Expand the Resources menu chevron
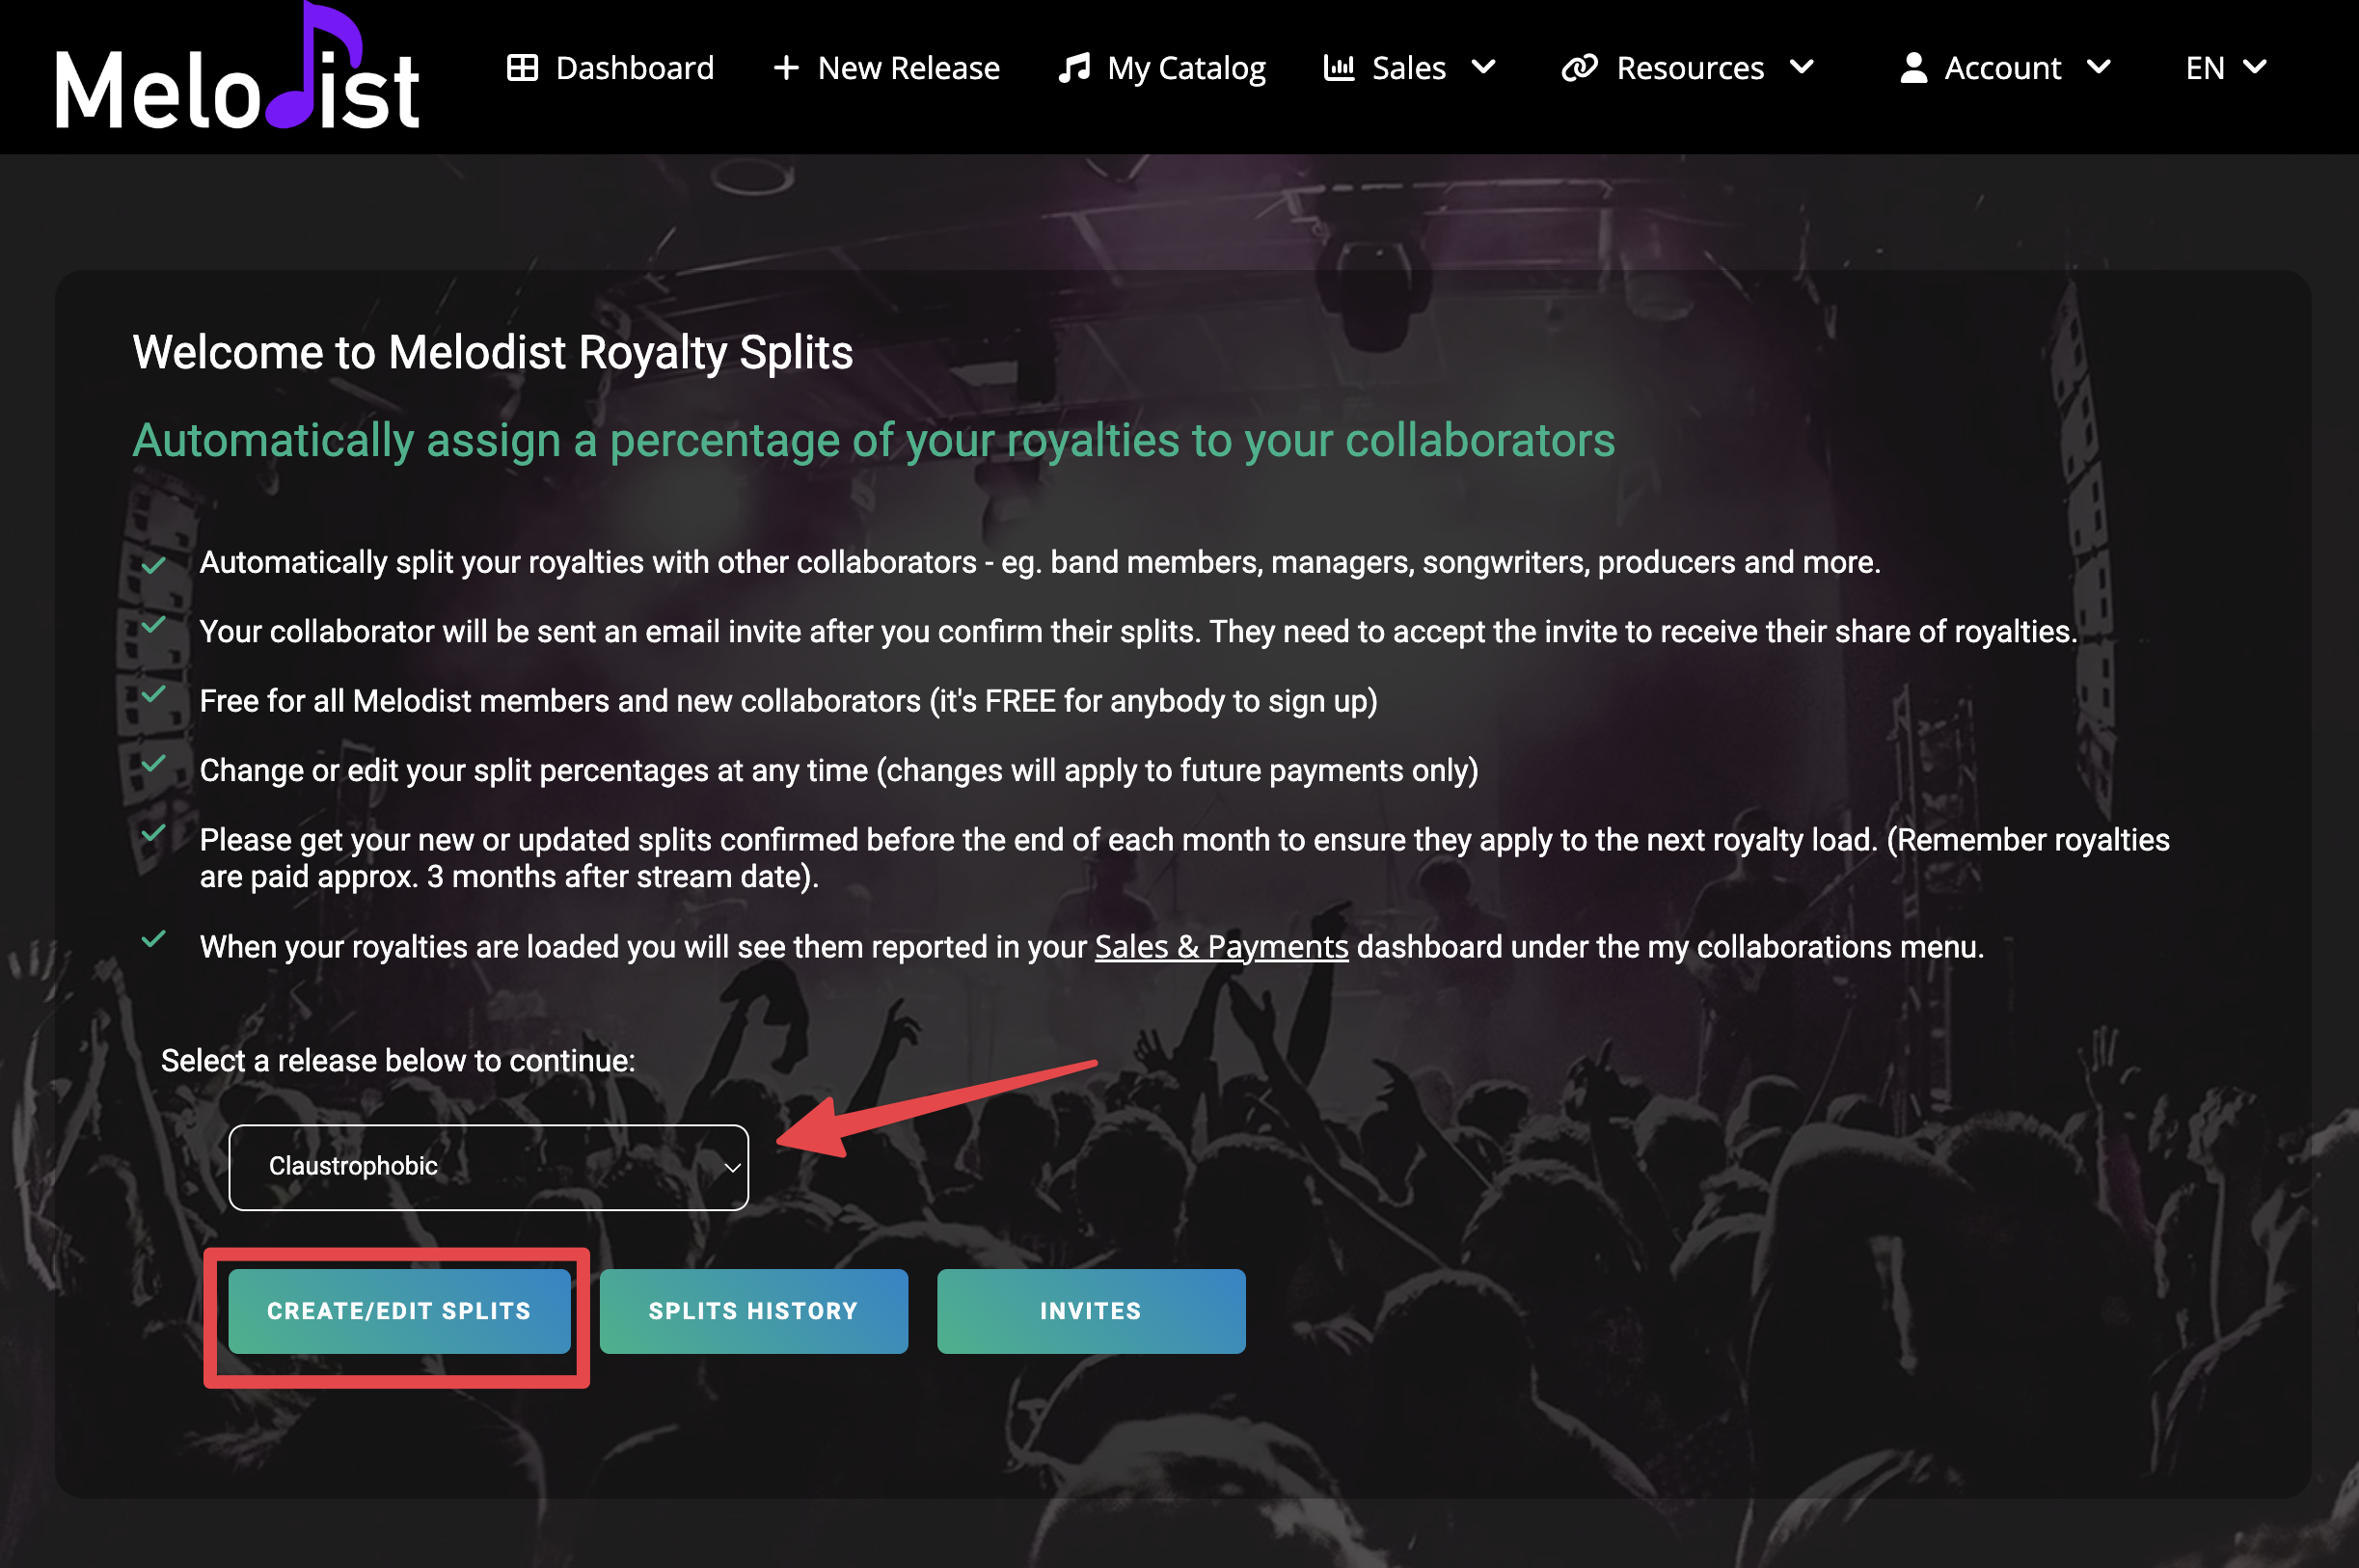This screenshot has height=1568, width=2359. [x=1802, y=67]
